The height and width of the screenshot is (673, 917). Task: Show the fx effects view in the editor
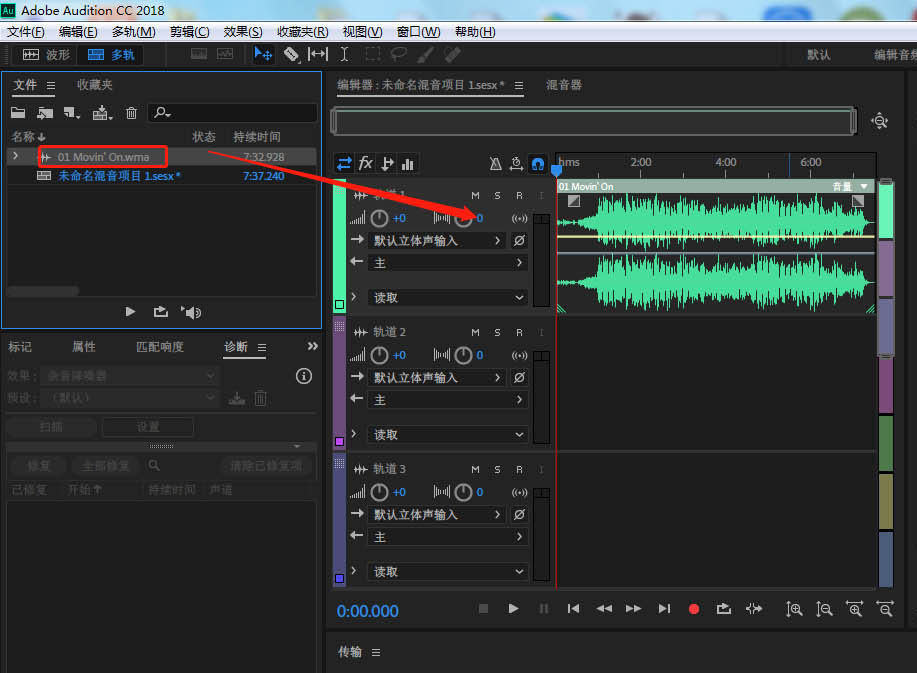[366, 164]
